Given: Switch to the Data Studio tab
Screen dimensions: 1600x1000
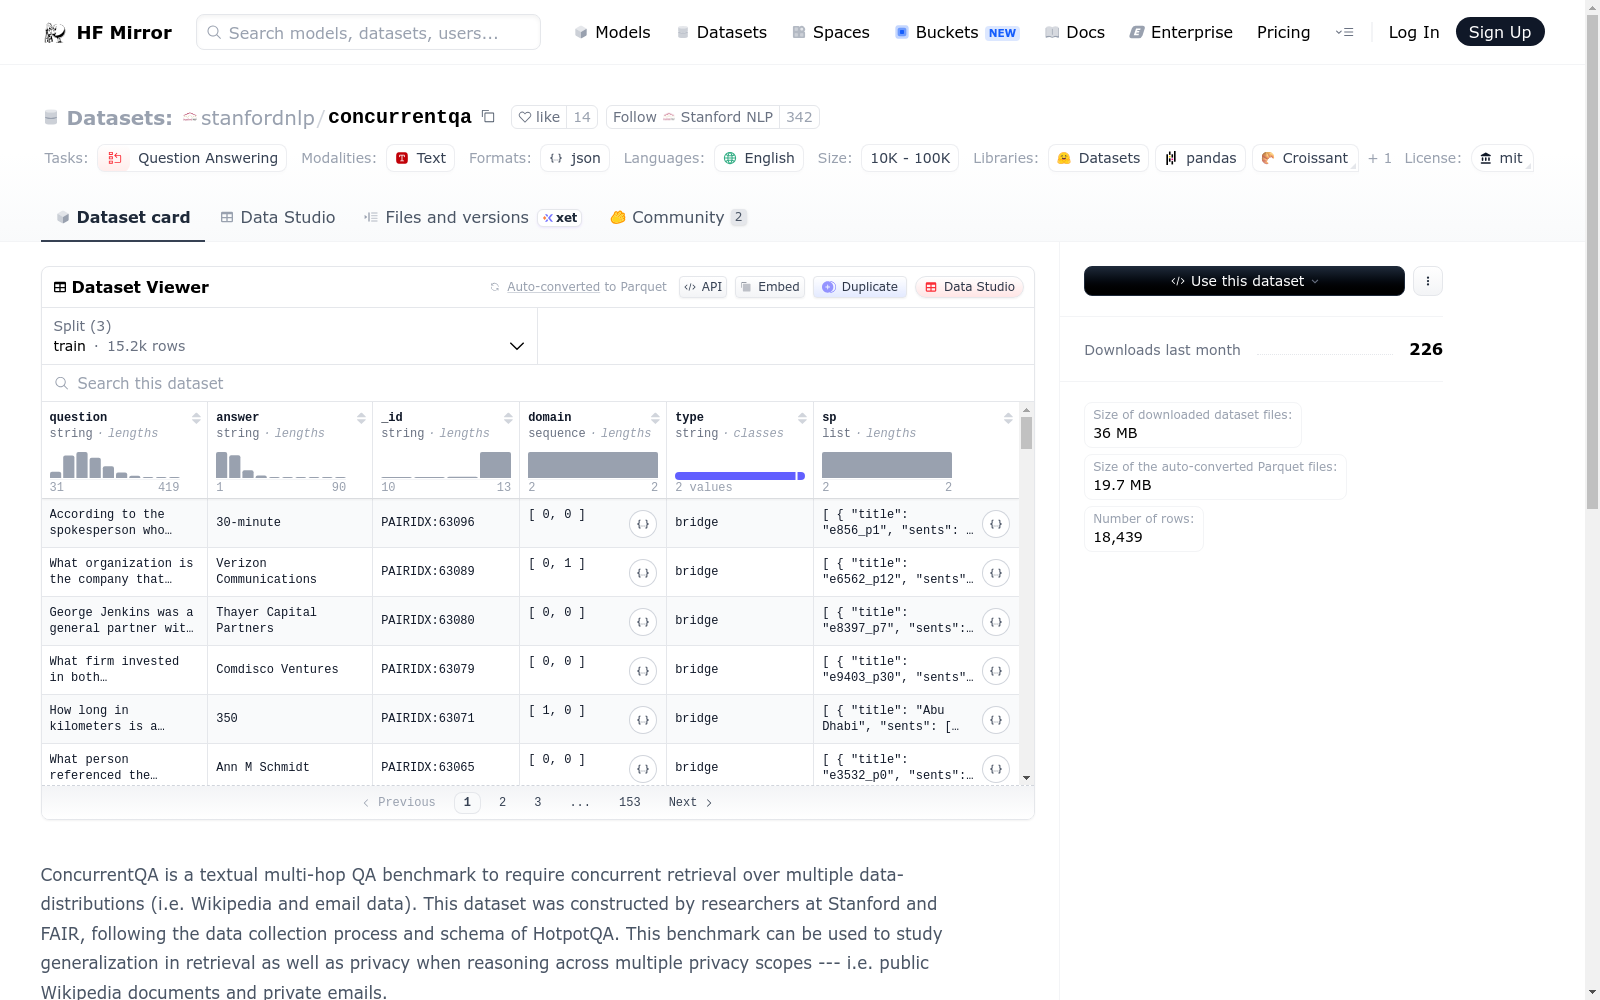Looking at the screenshot, I should pyautogui.click(x=278, y=217).
